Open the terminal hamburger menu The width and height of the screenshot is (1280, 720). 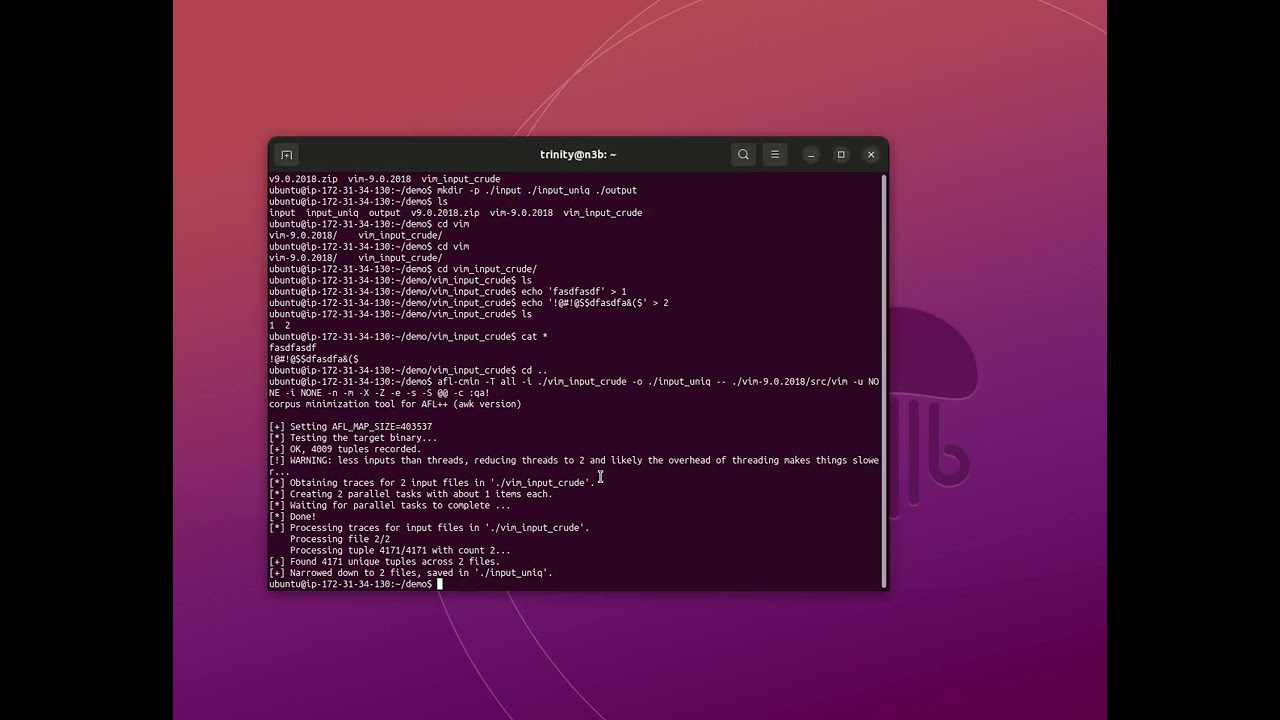point(774,155)
